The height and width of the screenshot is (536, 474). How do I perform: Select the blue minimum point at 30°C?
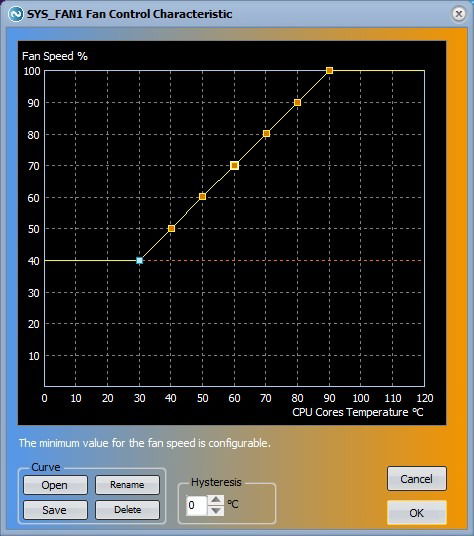(139, 260)
